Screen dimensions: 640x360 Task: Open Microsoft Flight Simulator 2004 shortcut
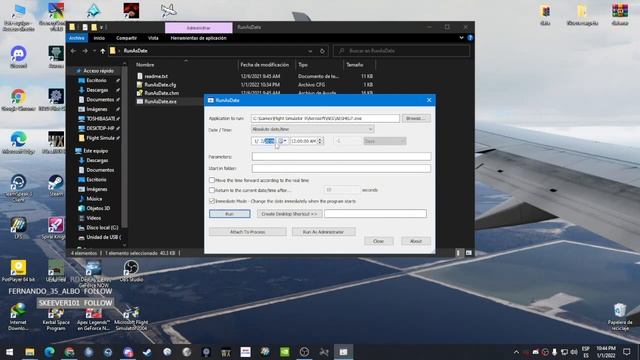(x=131, y=318)
